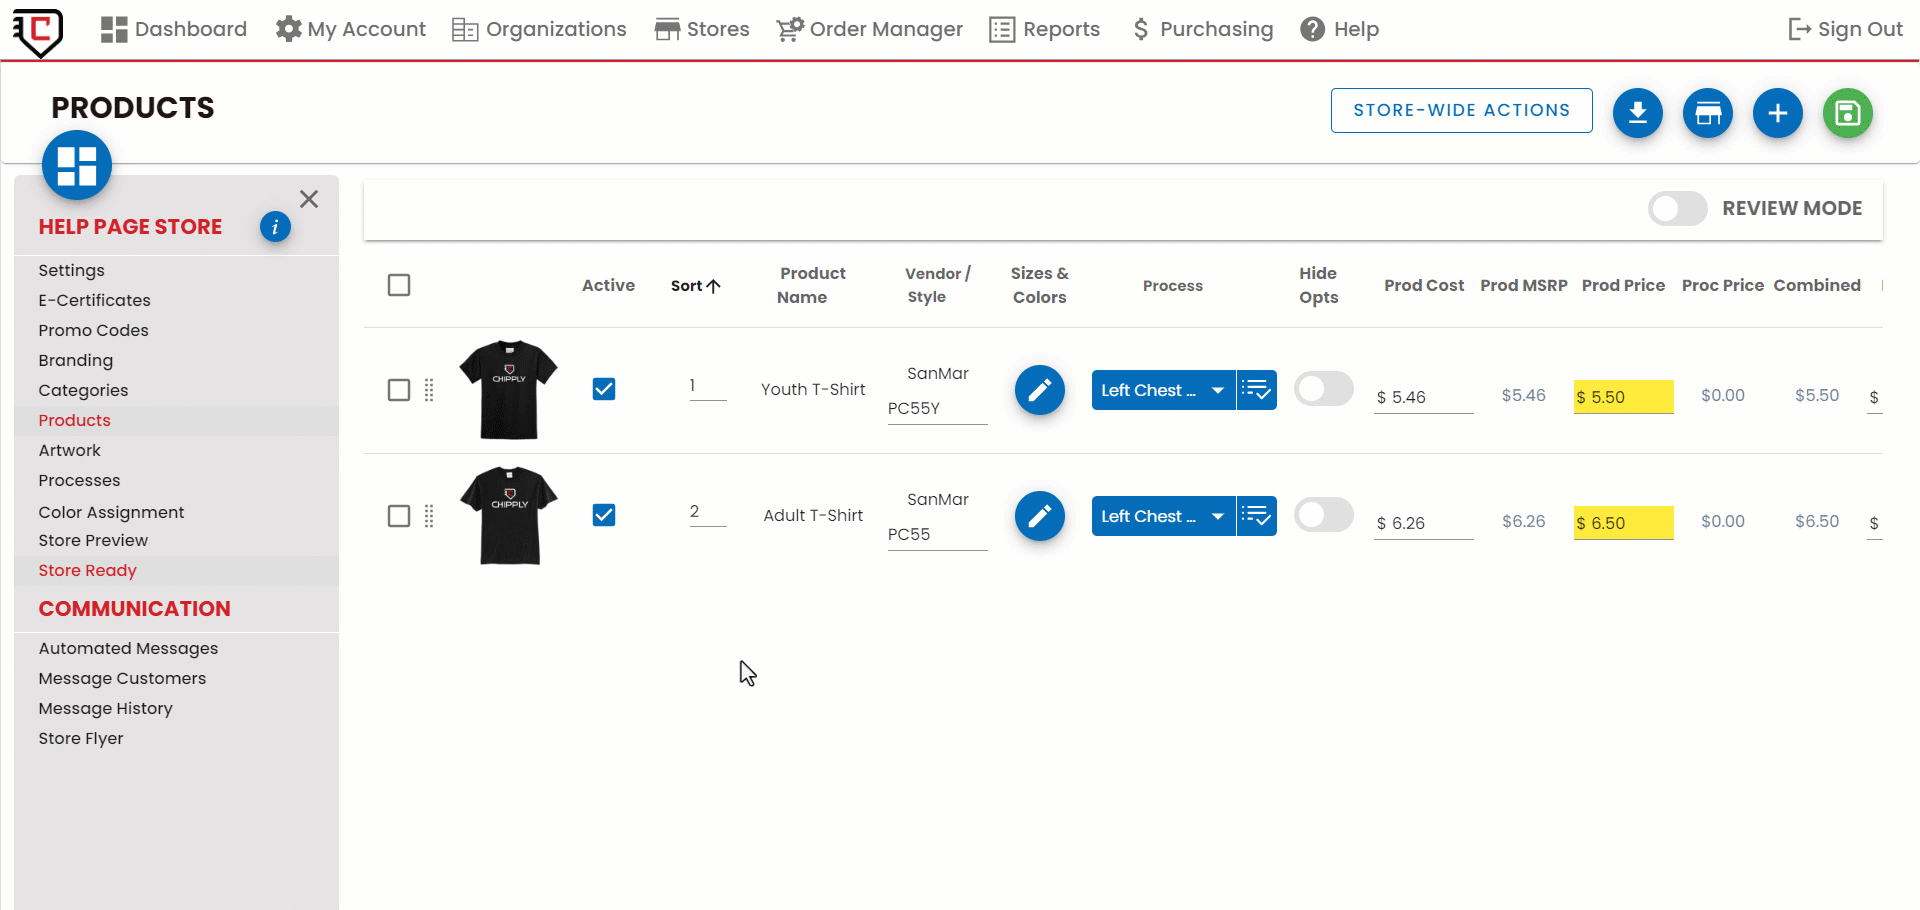Click the highlighted Prod Price field for Youth T-Shirt
This screenshot has width=1920, height=910.
1625,397
